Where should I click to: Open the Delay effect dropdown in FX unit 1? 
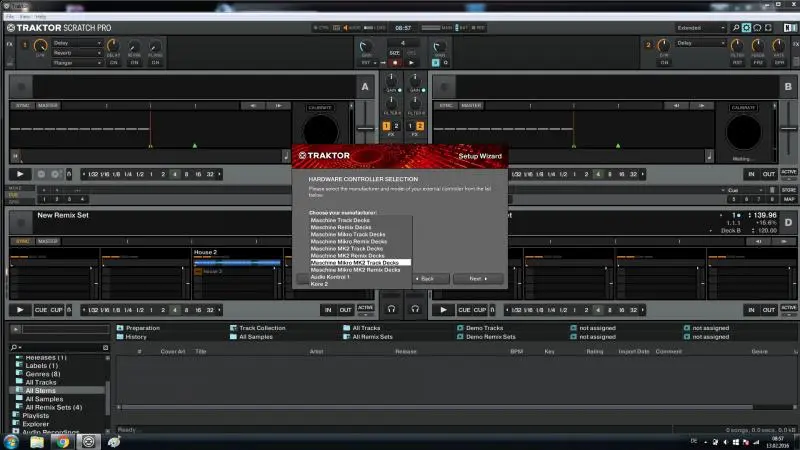[76, 43]
